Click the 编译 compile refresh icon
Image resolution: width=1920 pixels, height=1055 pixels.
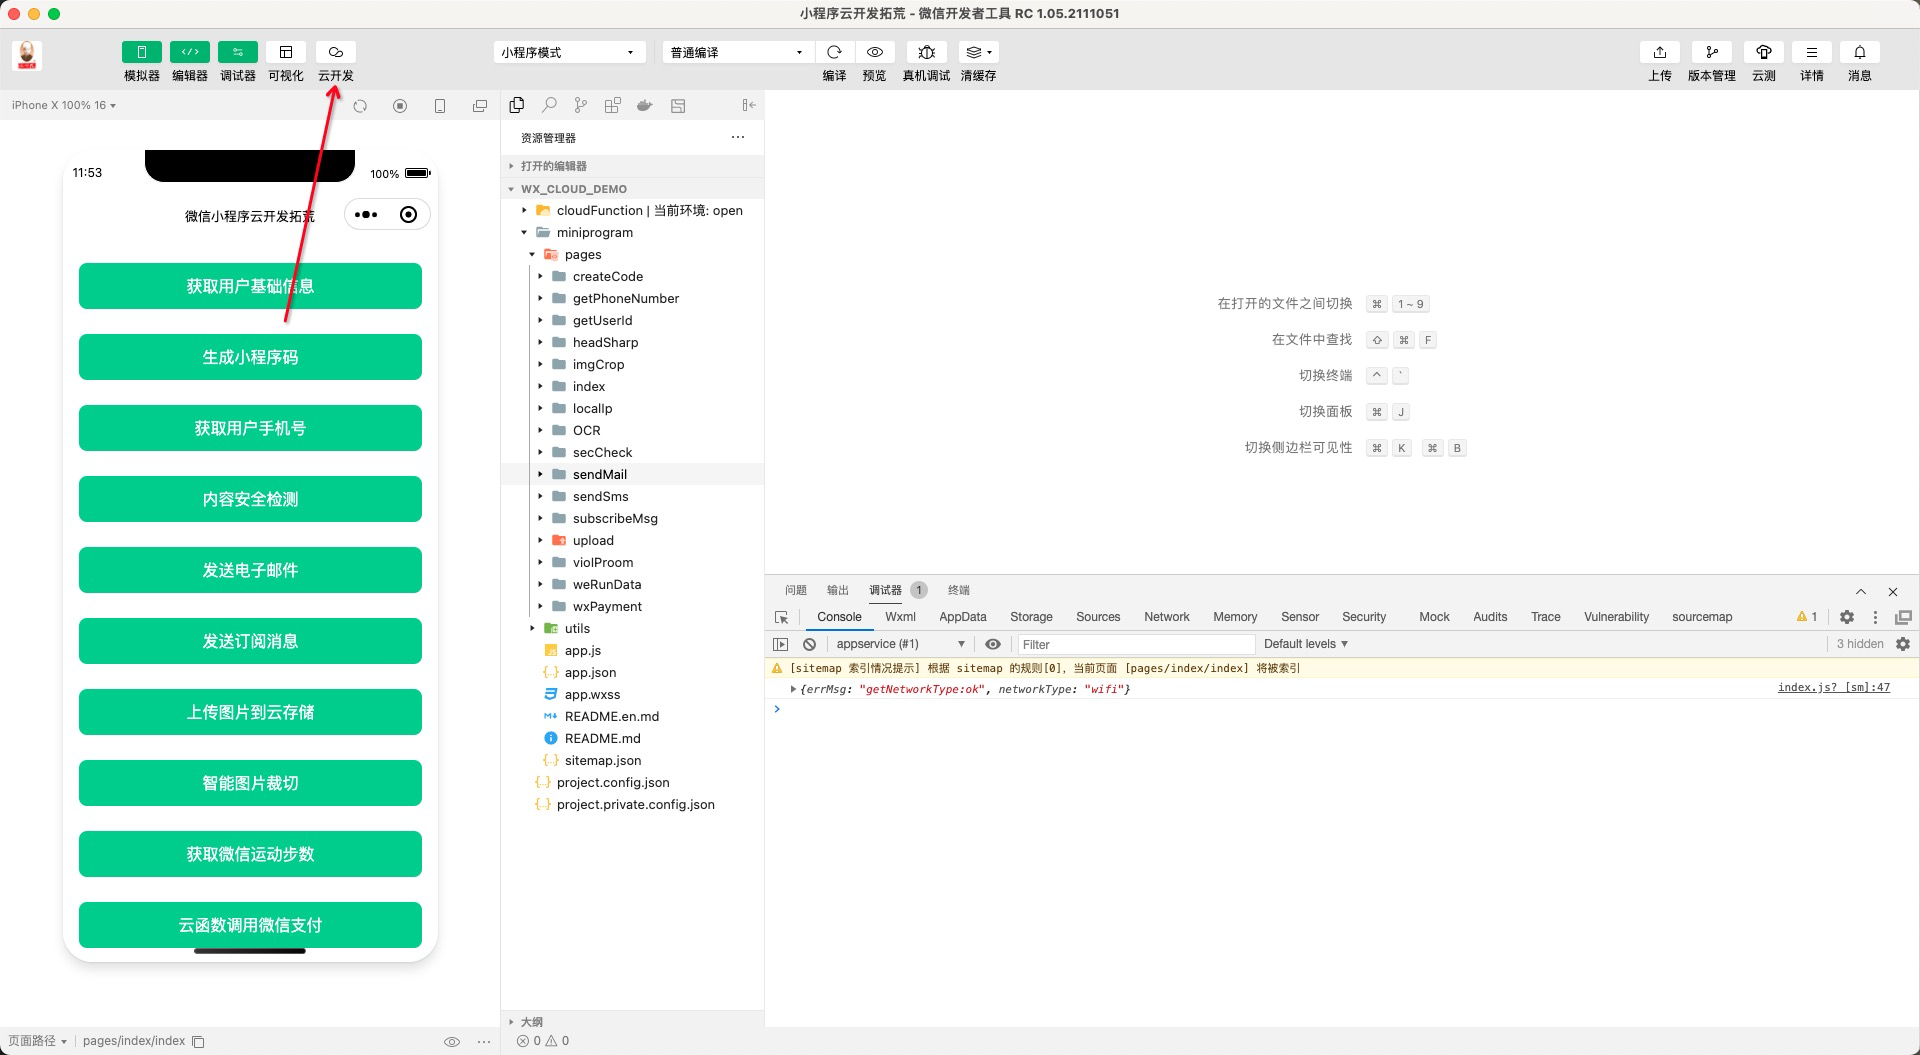[x=834, y=52]
